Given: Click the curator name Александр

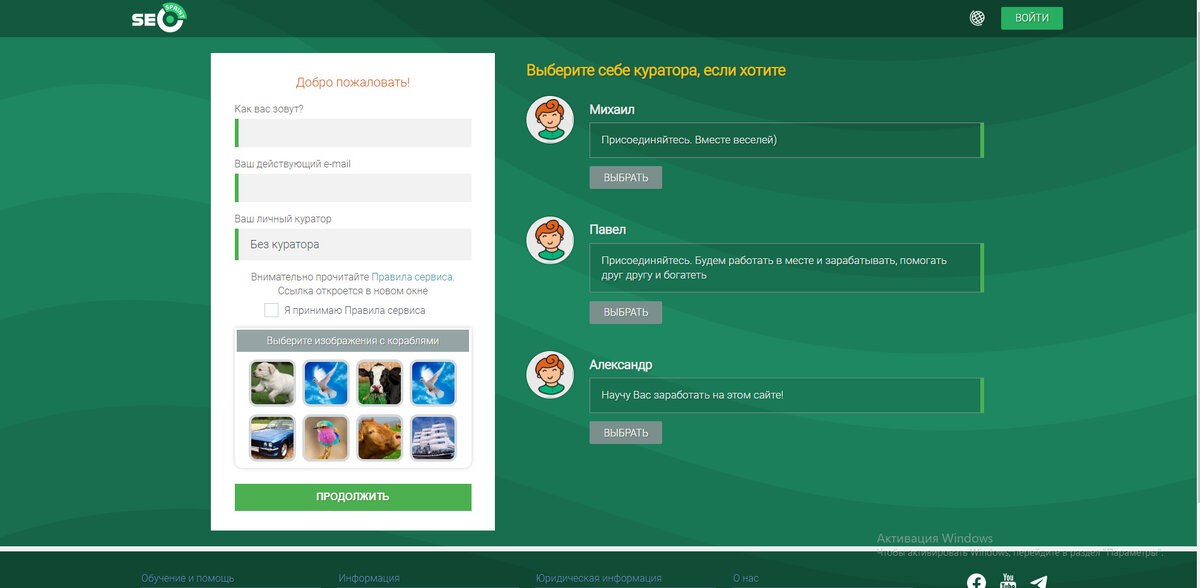Looking at the screenshot, I should pyautogui.click(x=621, y=365).
